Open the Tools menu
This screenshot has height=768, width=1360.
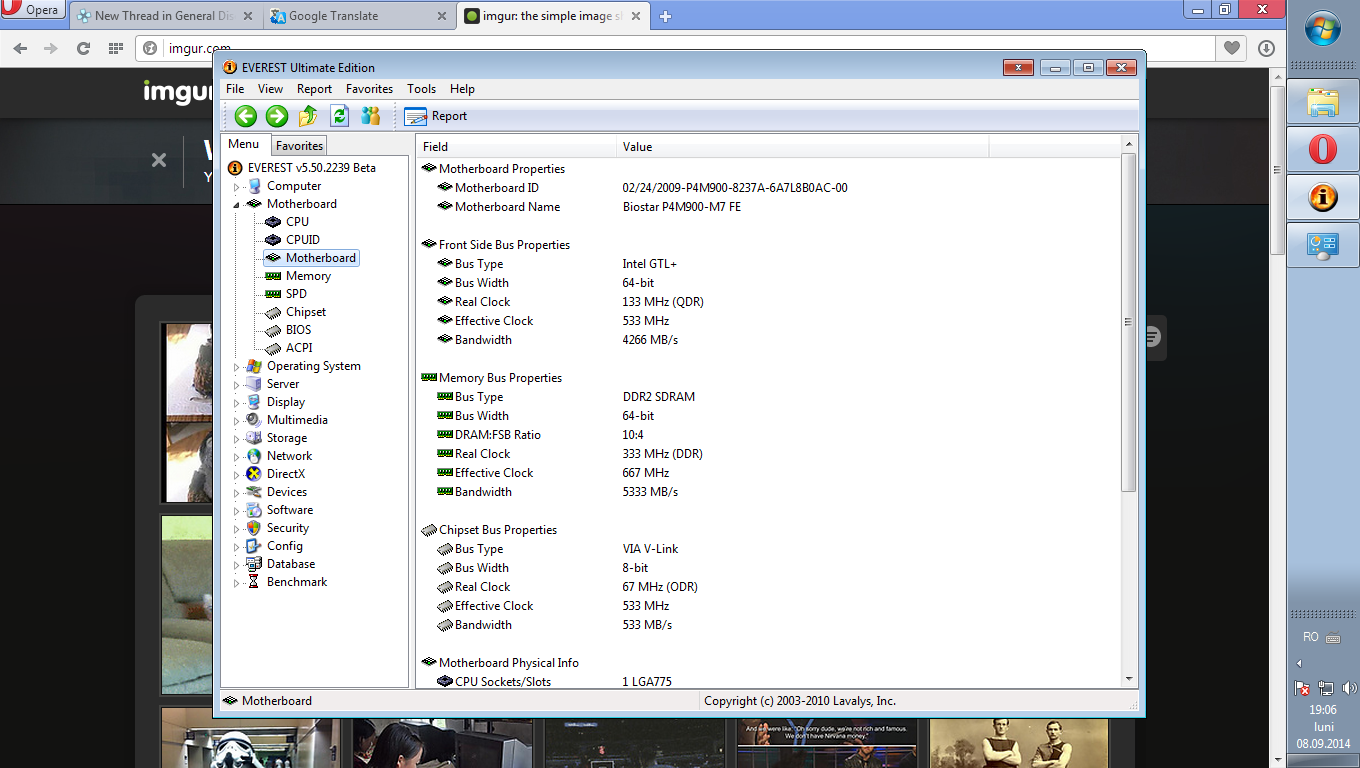(x=421, y=89)
